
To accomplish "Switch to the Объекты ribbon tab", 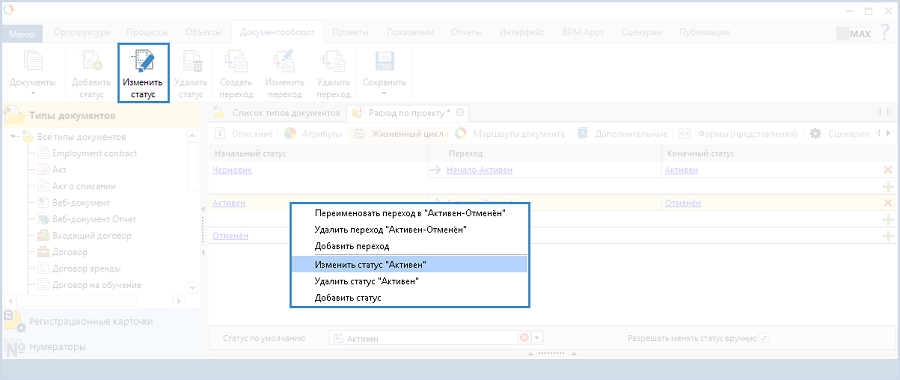I will [x=203, y=32].
